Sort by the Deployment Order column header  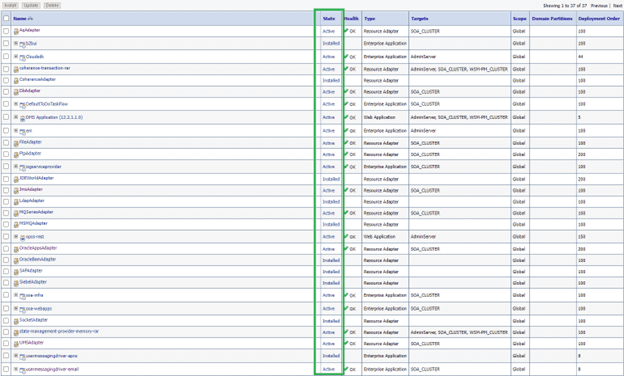(x=599, y=19)
